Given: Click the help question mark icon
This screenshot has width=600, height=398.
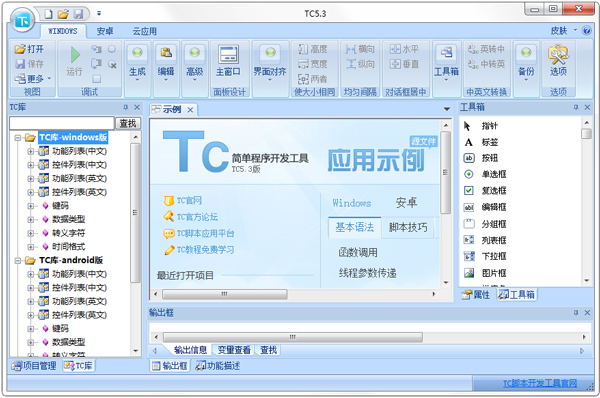Looking at the screenshot, I should [x=586, y=31].
